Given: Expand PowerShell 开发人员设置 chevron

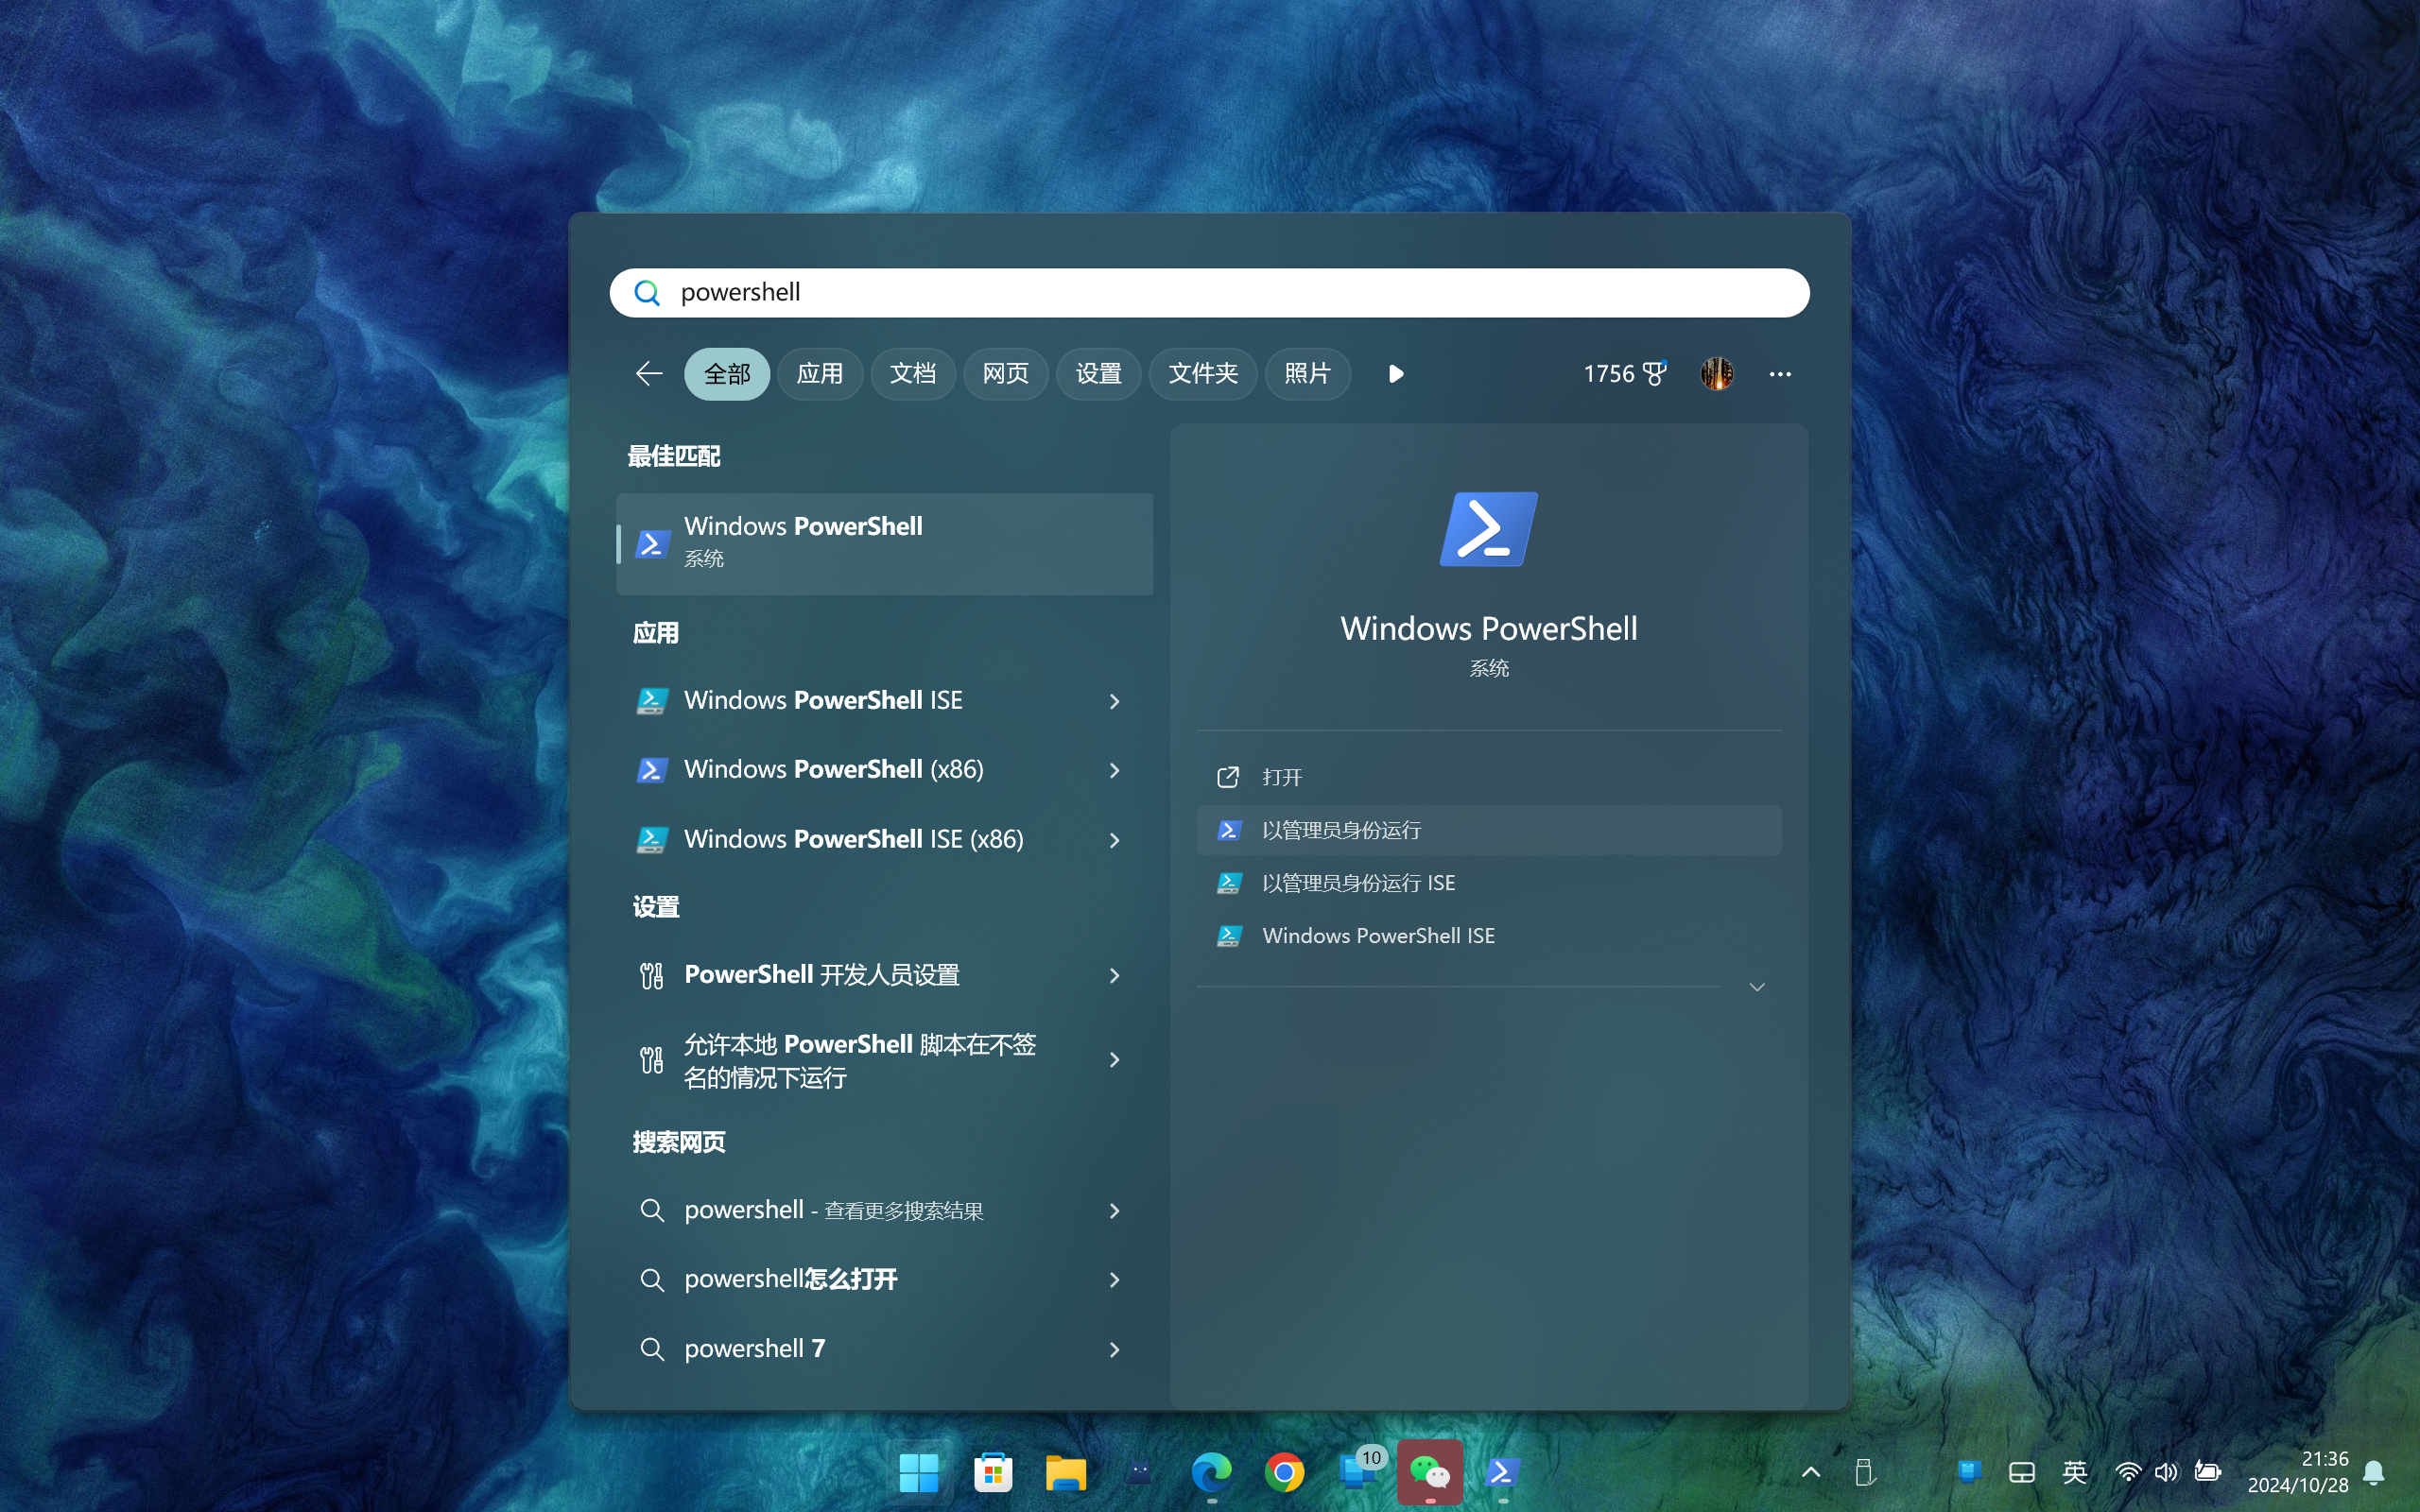Looking at the screenshot, I should point(1114,975).
